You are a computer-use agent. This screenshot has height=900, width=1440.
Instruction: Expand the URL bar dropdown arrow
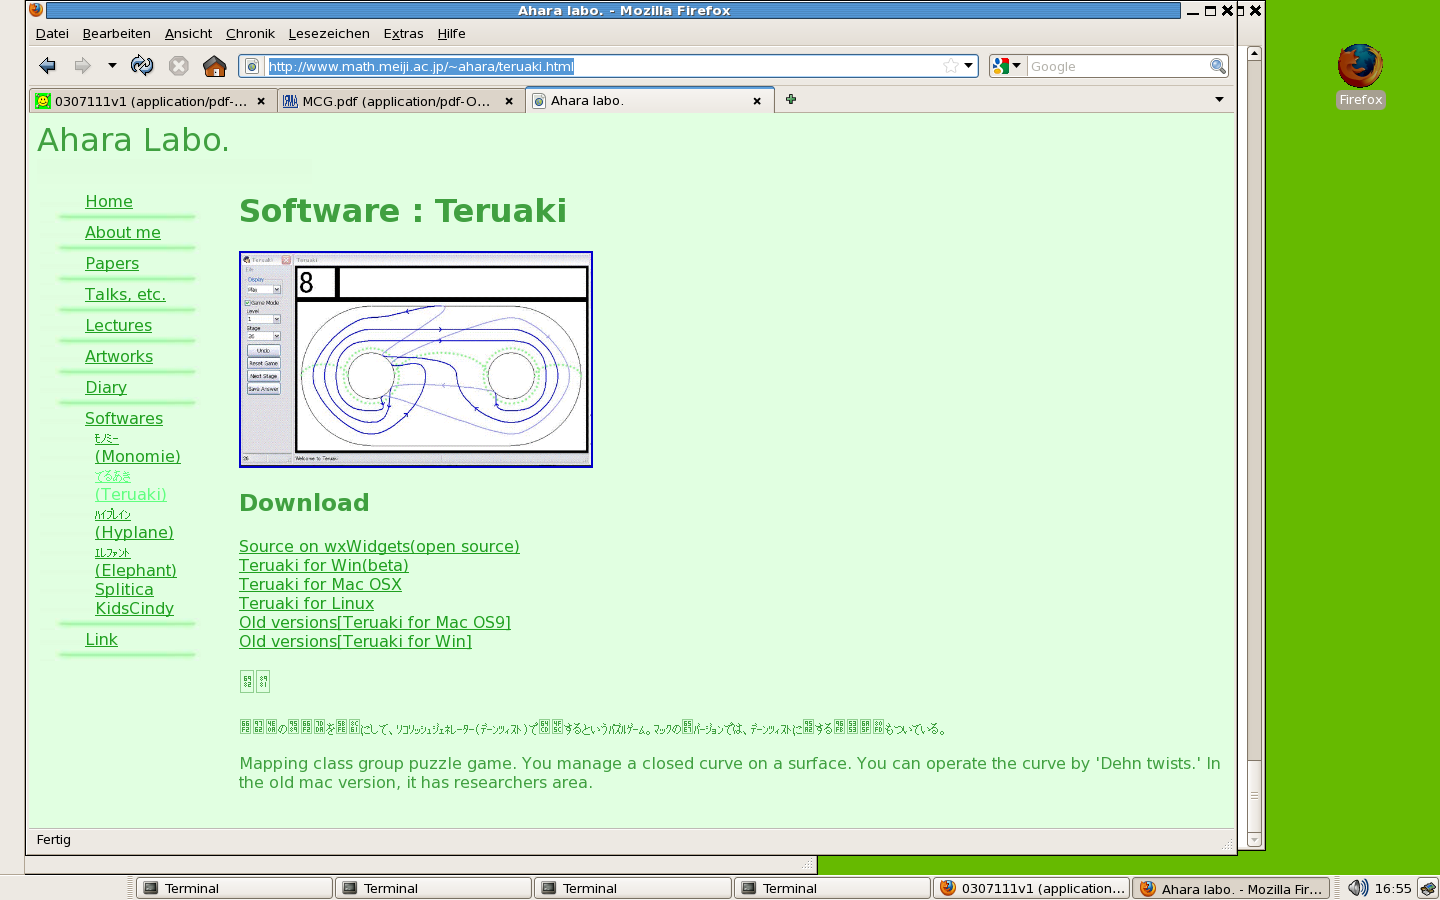[968, 66]
